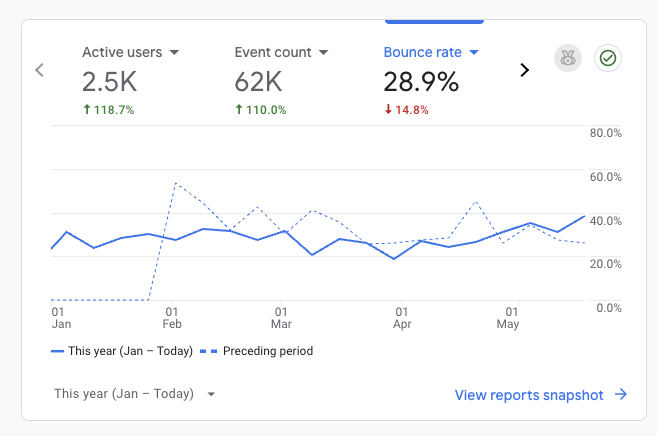Click the arrow icon after View reports snapshot
657x436 pixels.
point(621,395)
